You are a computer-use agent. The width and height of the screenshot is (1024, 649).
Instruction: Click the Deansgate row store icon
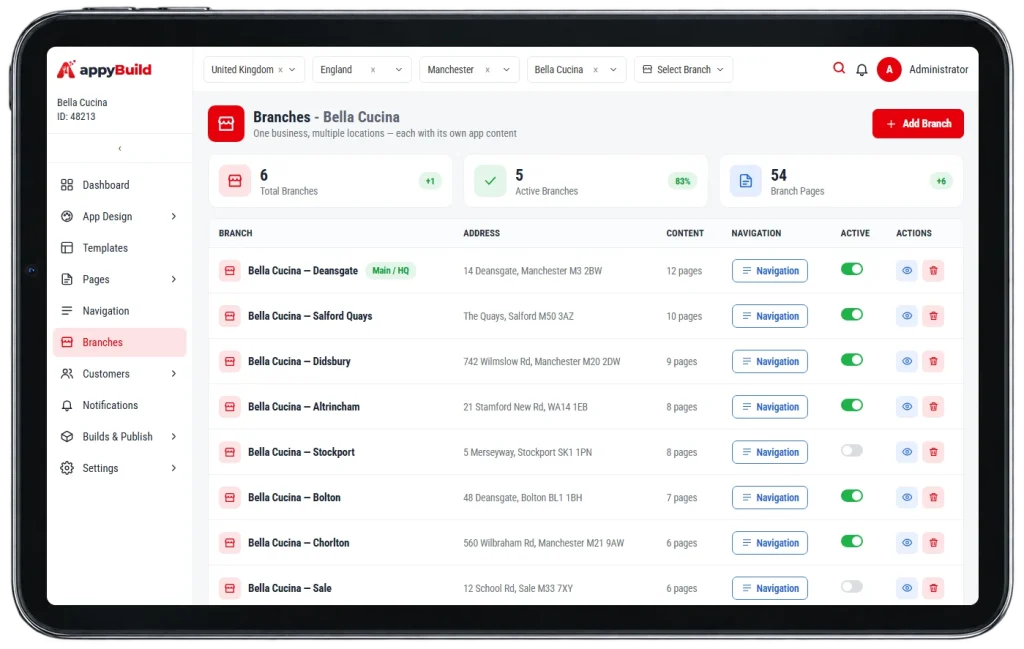click(230, 270)
